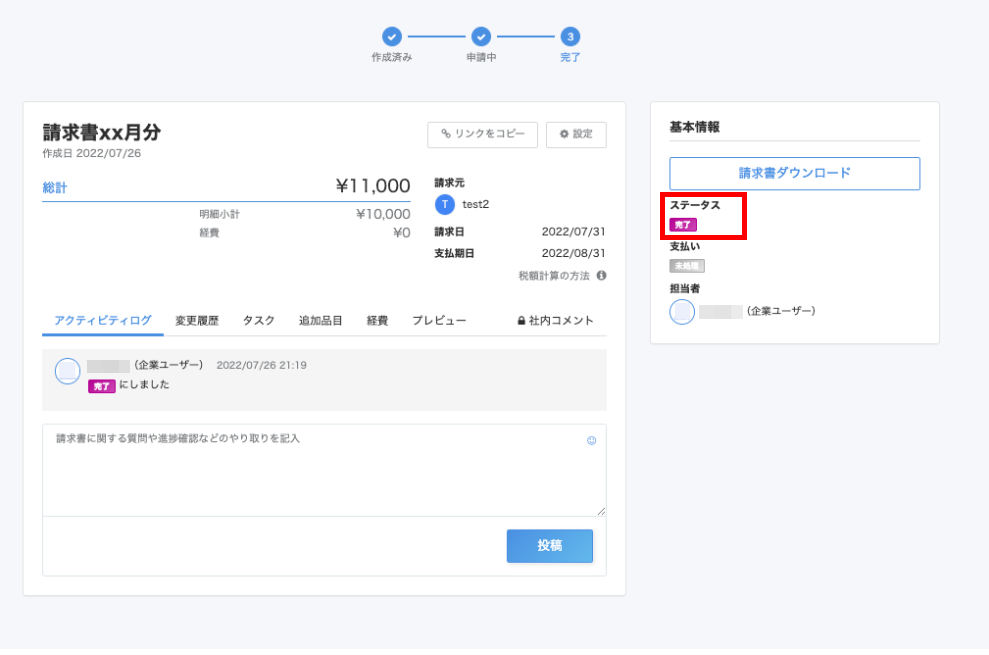The width and height of the screenshot is (989, 655).
Task: Click the 未処理 payment badge
Action: pos(687,266)
